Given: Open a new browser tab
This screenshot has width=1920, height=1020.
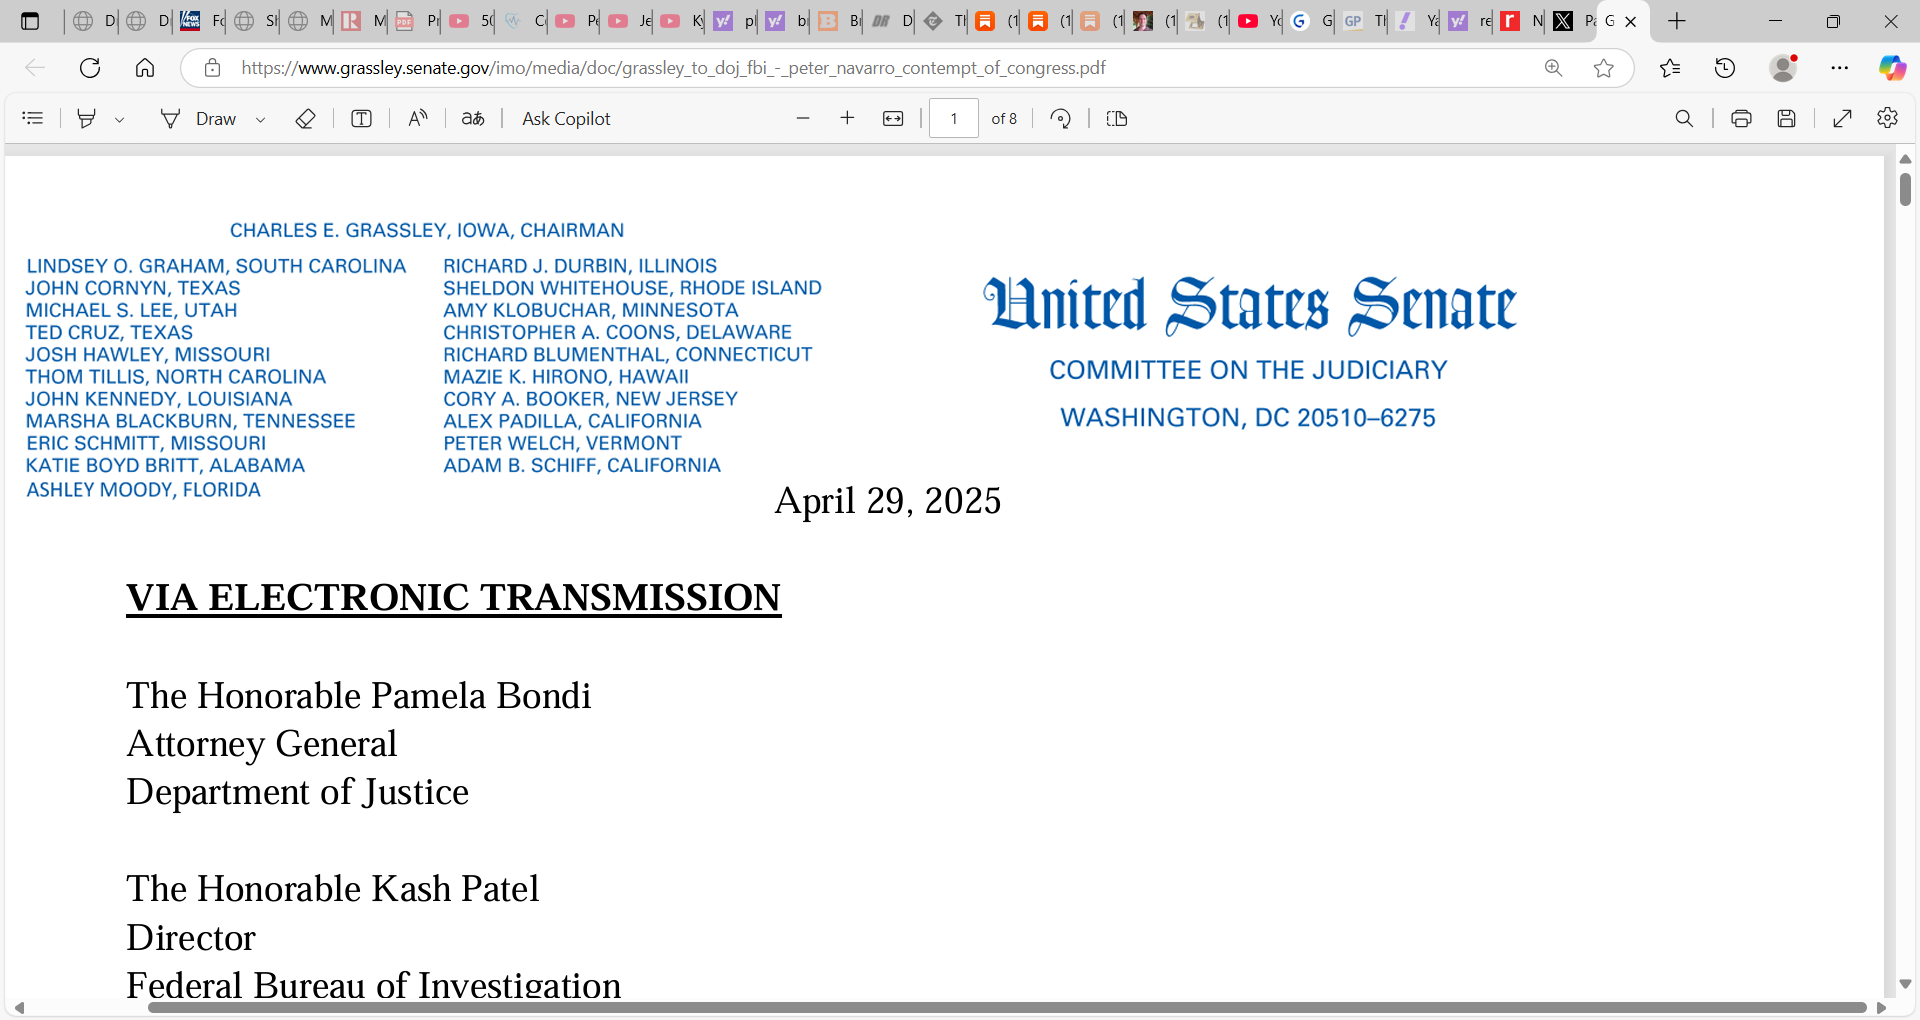Looking at the screenshot, I should (1677, 21).
